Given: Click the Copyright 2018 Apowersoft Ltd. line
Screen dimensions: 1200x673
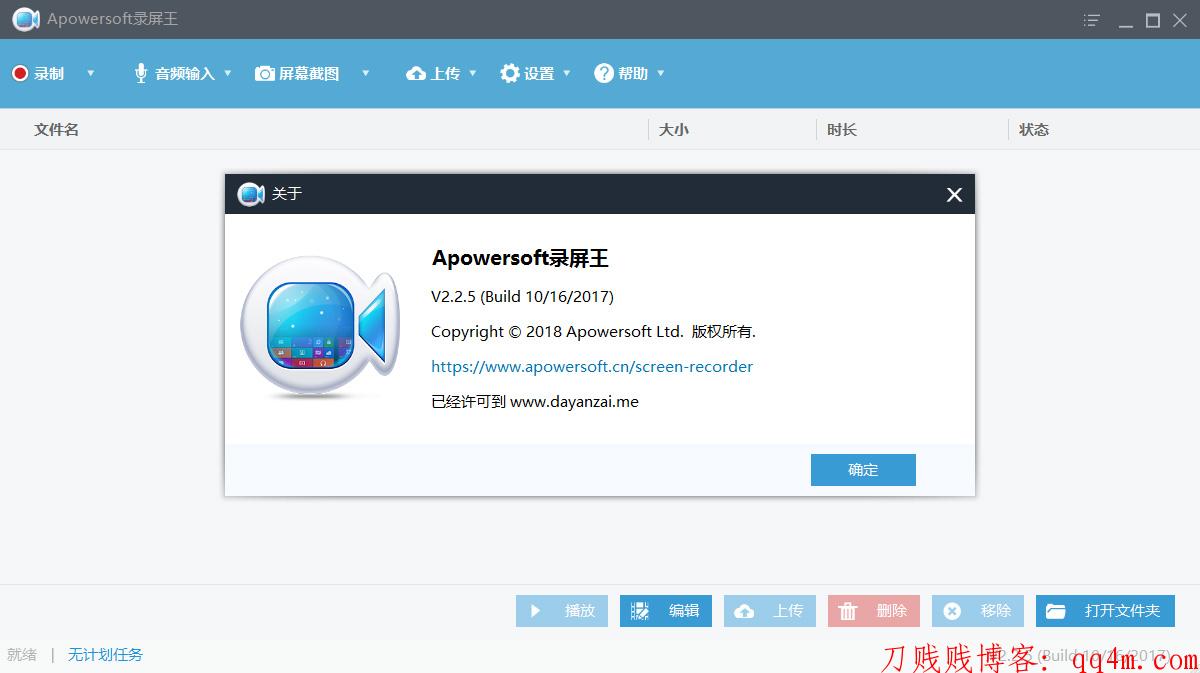Looking at the screenshot, I should click(593, 331).
